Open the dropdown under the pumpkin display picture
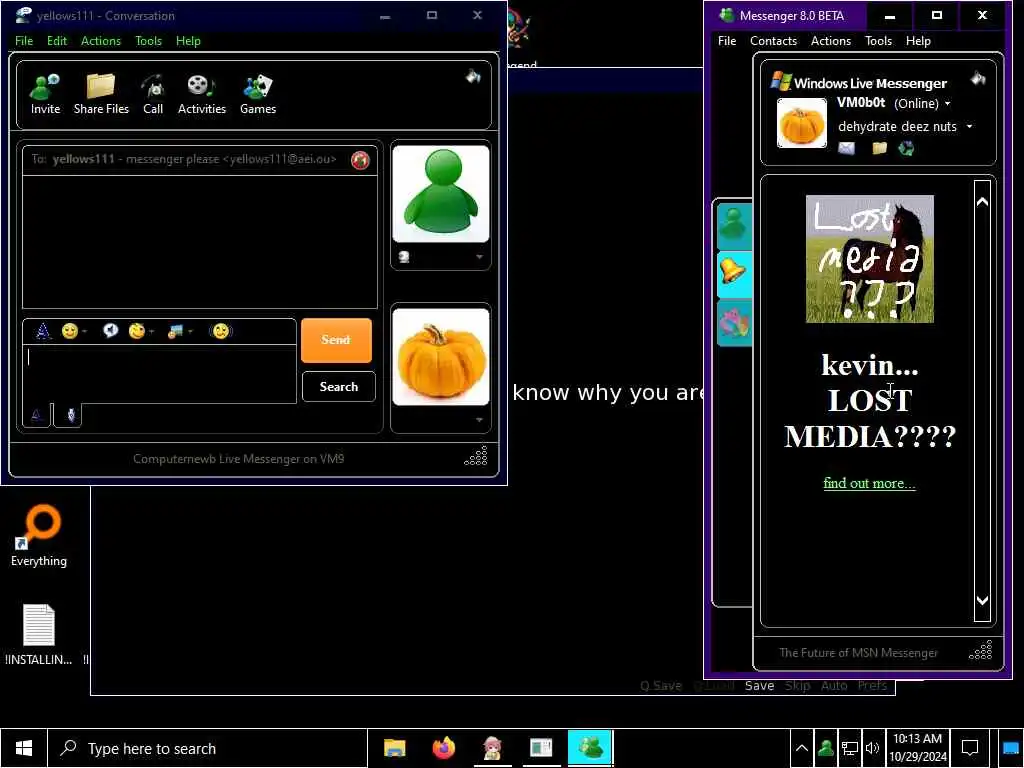The width and height of the screenshot is (1024, 768). click(x=479, y=420)
